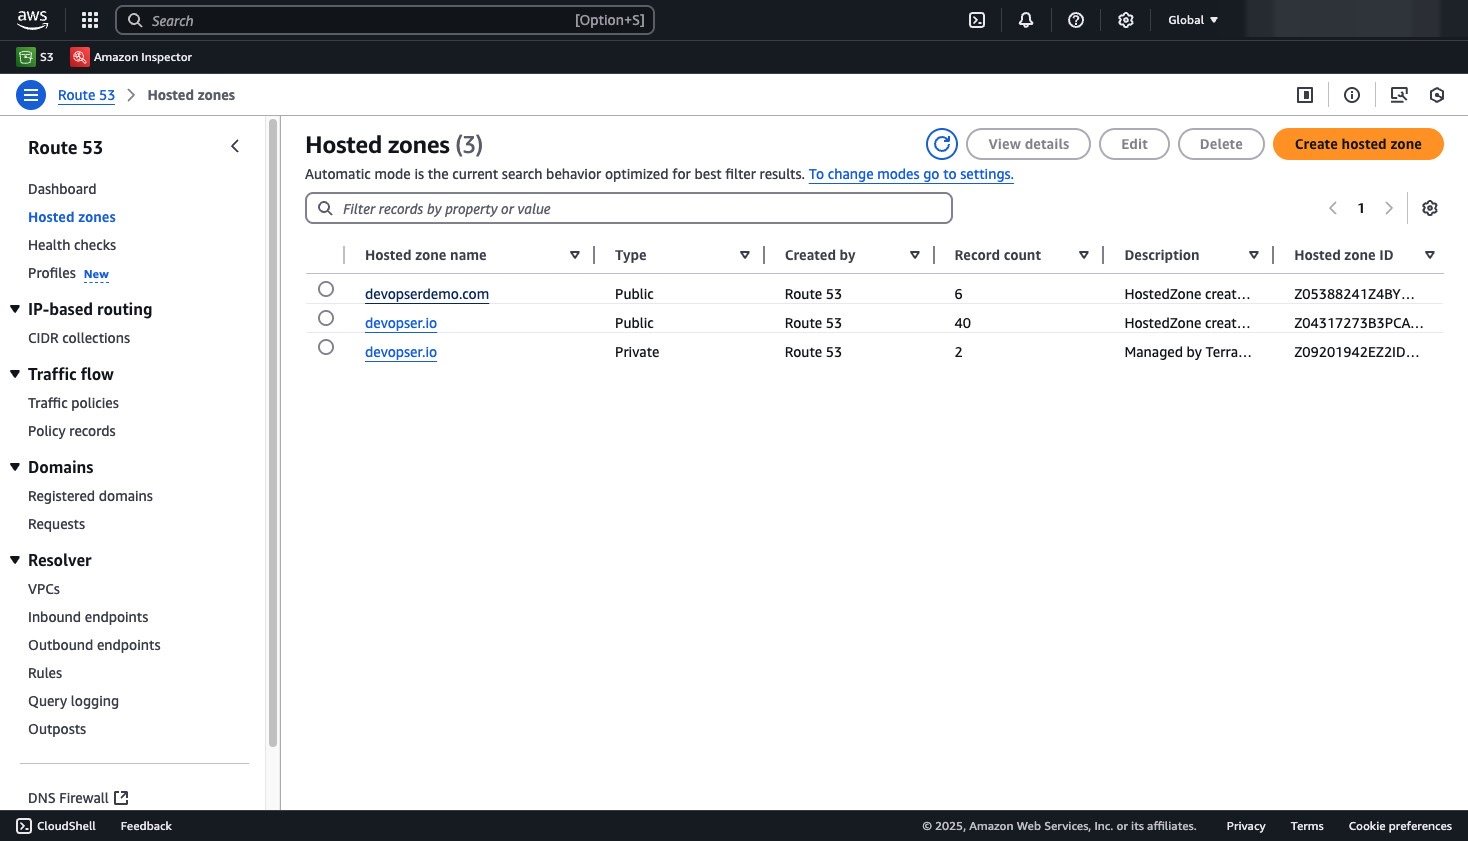Viewport: 1468px width, 841px height.
Task: Collapse the Resolver section
Action: click(x=15, y=560)
